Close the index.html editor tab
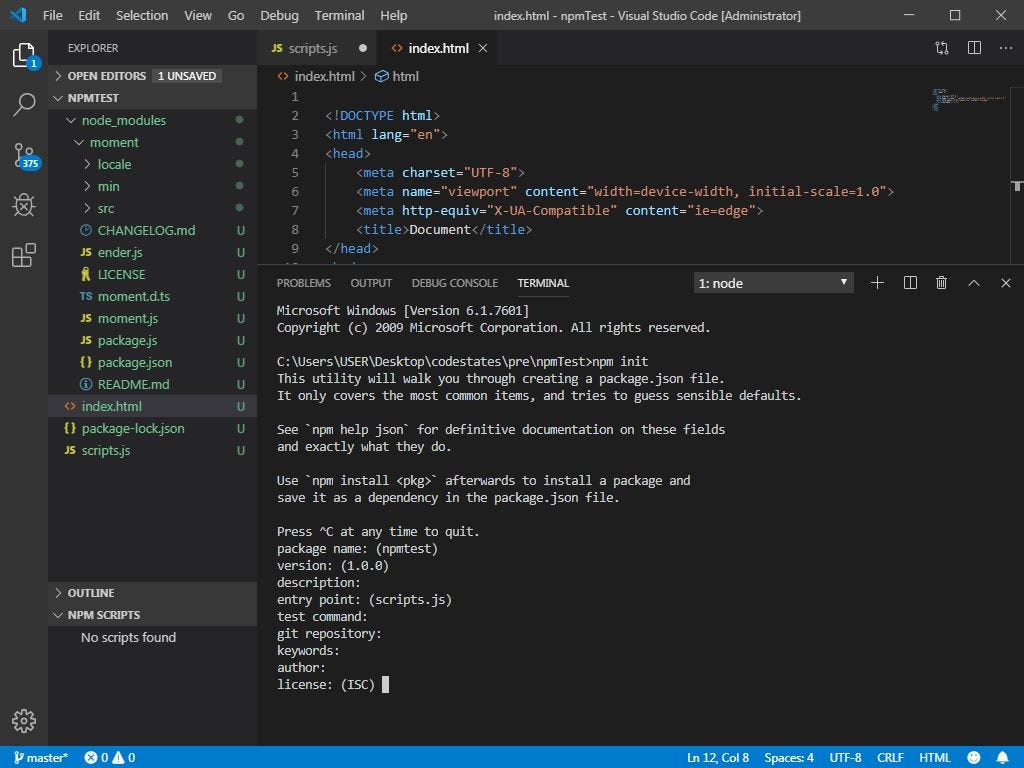This screenshot has width=1024, height=768. [483, 48]
